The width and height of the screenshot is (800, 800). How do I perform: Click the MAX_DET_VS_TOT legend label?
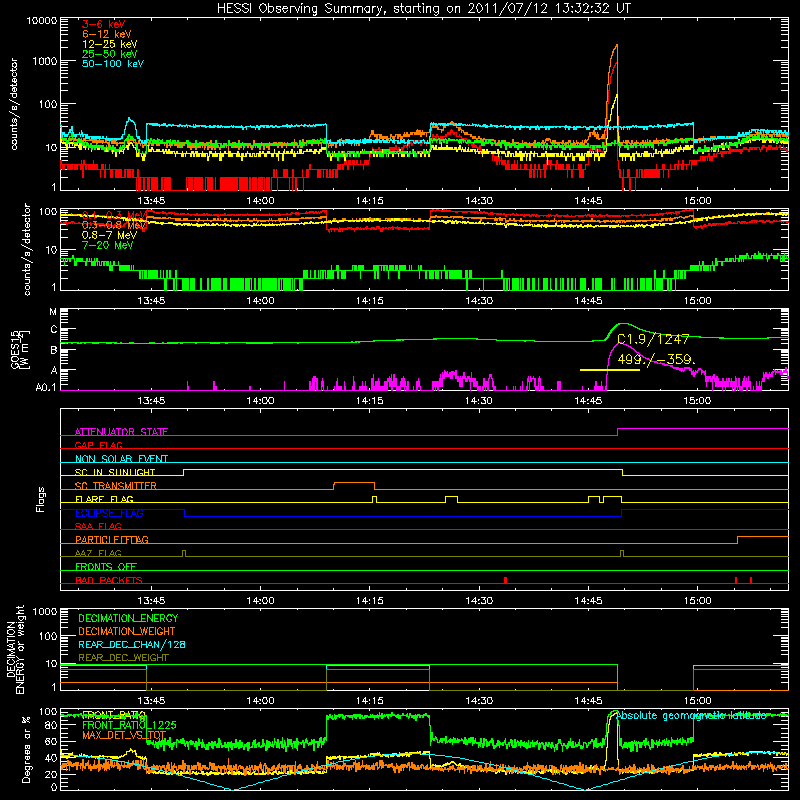124,735
